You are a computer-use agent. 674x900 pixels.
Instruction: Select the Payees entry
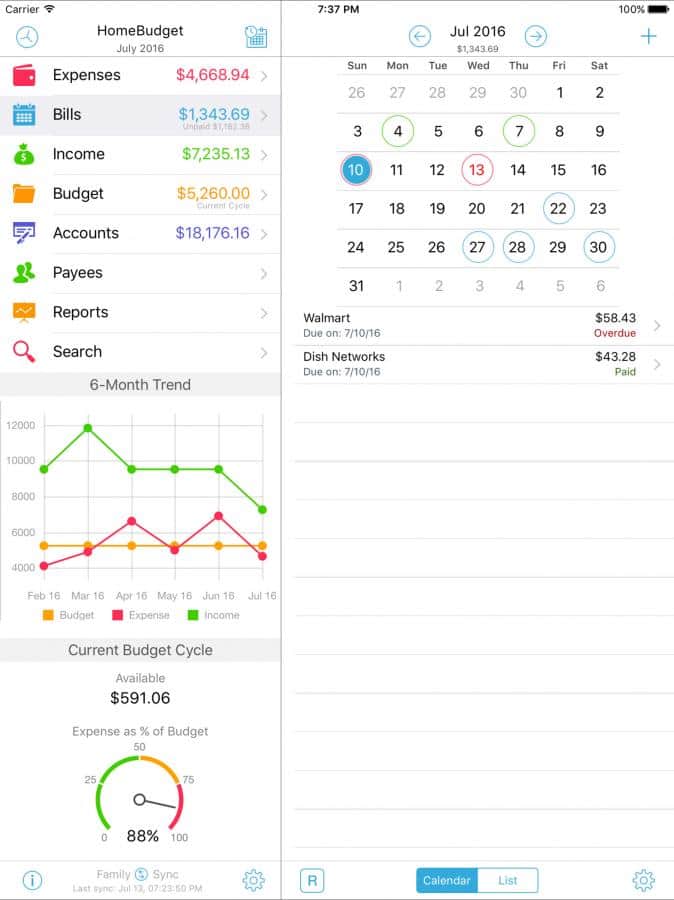pos(140,273)
